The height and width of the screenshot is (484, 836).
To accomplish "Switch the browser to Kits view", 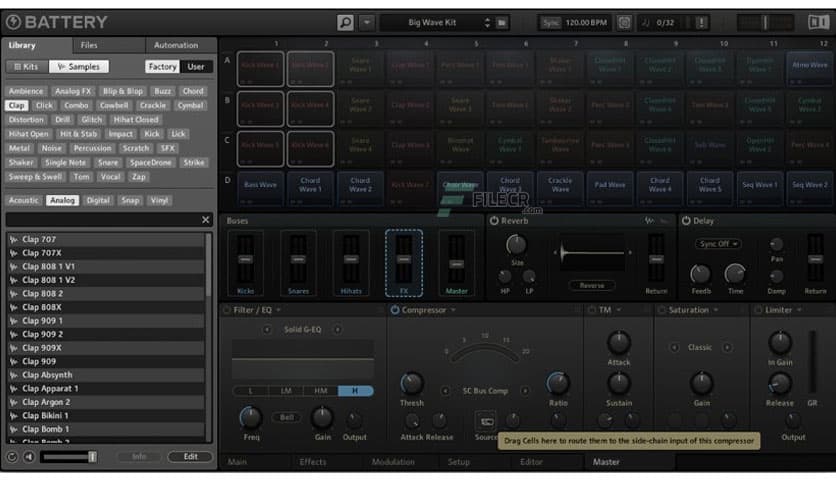I will pos(27,67).
